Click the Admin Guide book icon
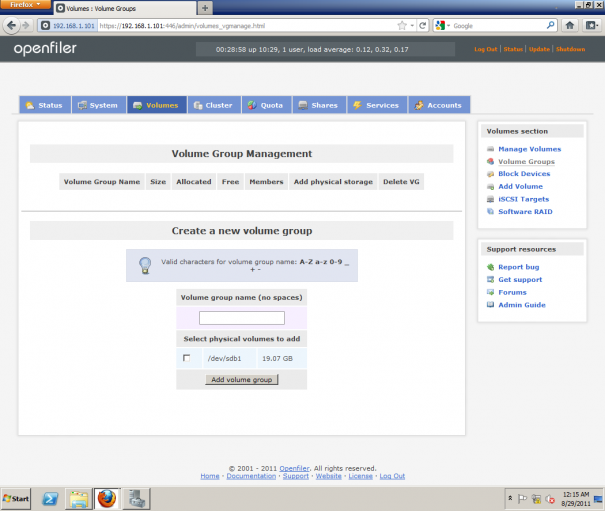The image size is (605, 511). pyautogui.click(x=490, y=305)
